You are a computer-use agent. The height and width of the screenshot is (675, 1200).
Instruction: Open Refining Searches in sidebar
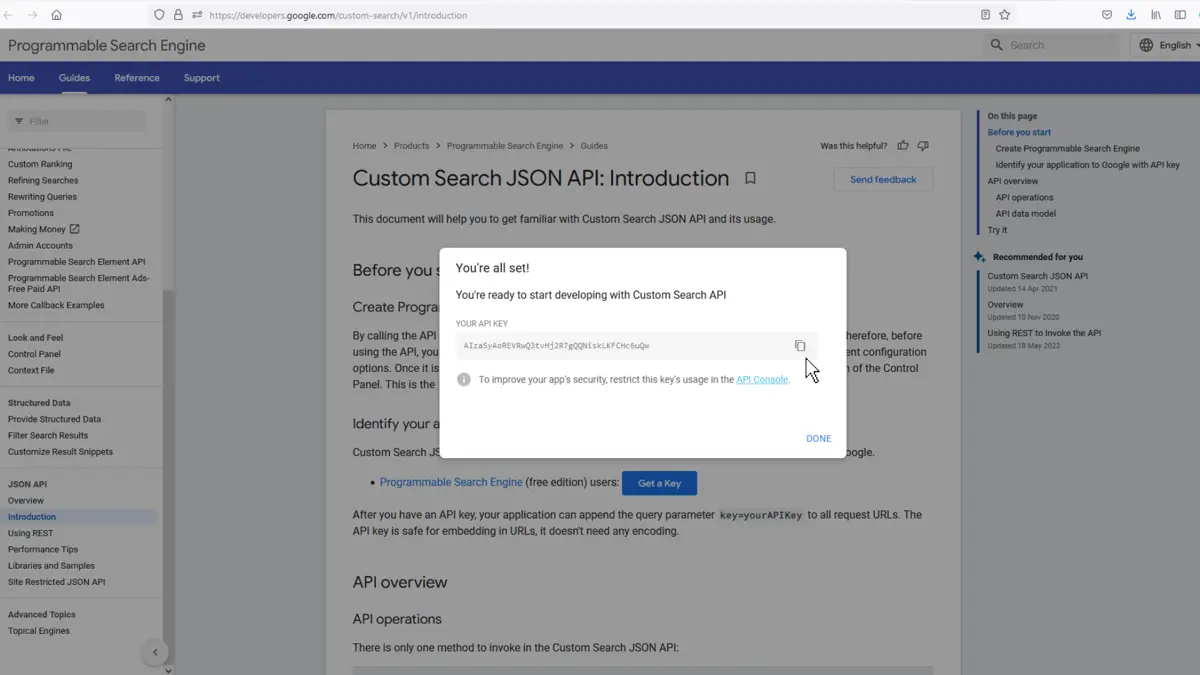click(43, 181)
